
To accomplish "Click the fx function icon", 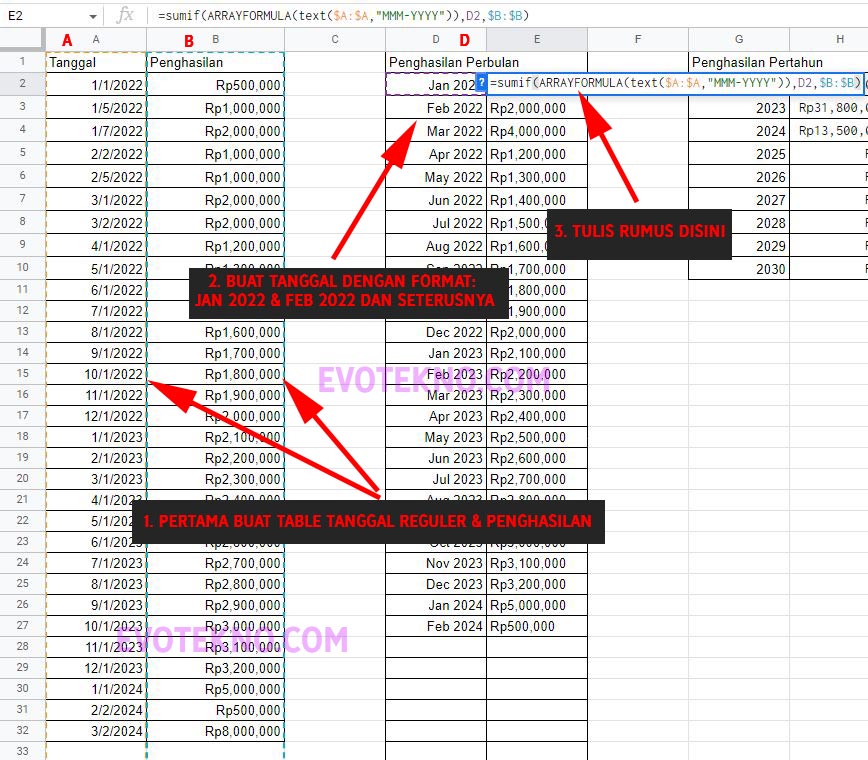I will (x=126, y=15).
